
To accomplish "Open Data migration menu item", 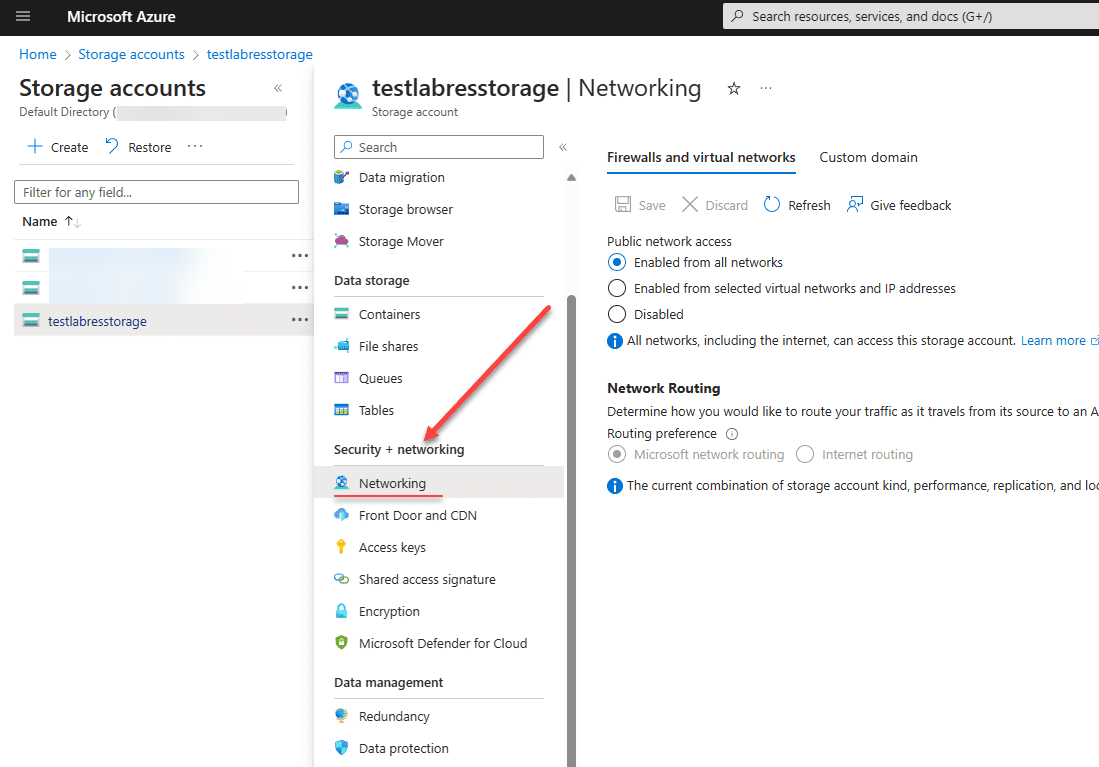I will (x=402, y=177).
